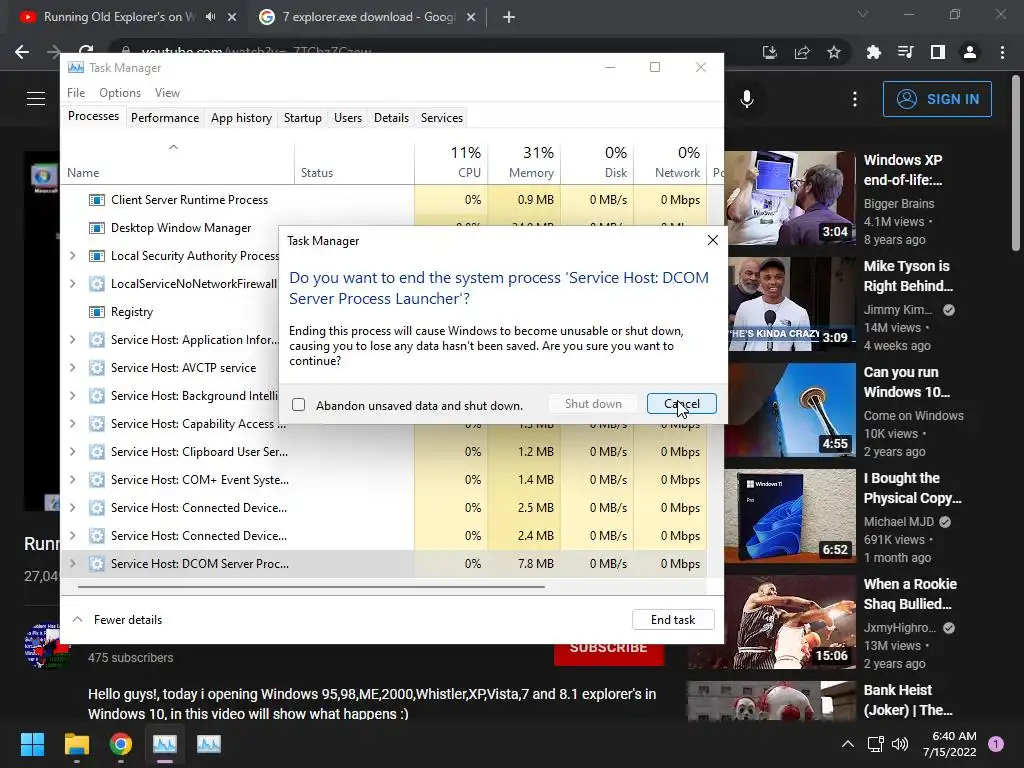
Task: Open YouTube settings three-dot menu
Action: (855, 99)
